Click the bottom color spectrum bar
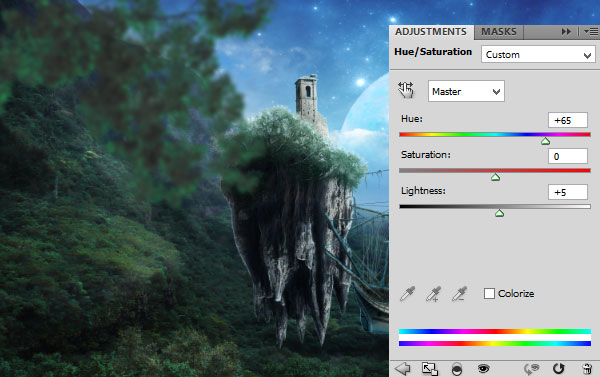Viewport: 600px width, 377px height. pos(495,343)
